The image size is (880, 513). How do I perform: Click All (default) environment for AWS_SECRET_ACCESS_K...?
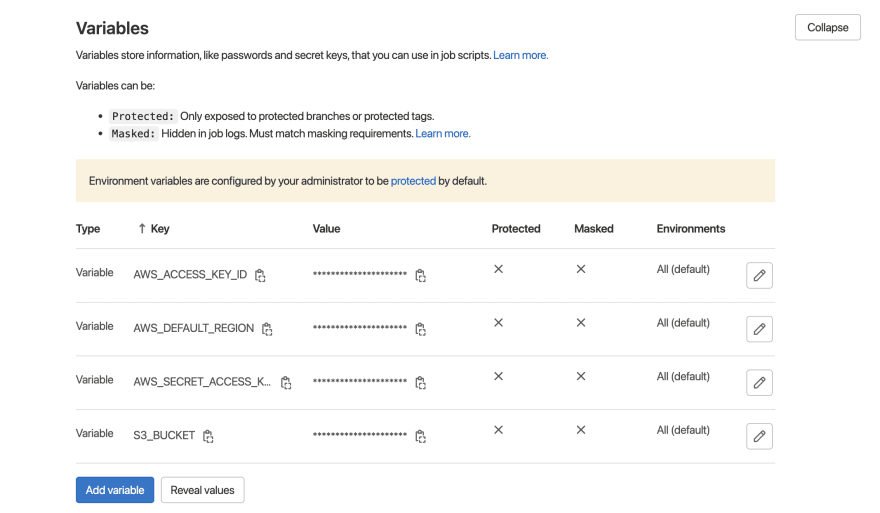[683, 377]
